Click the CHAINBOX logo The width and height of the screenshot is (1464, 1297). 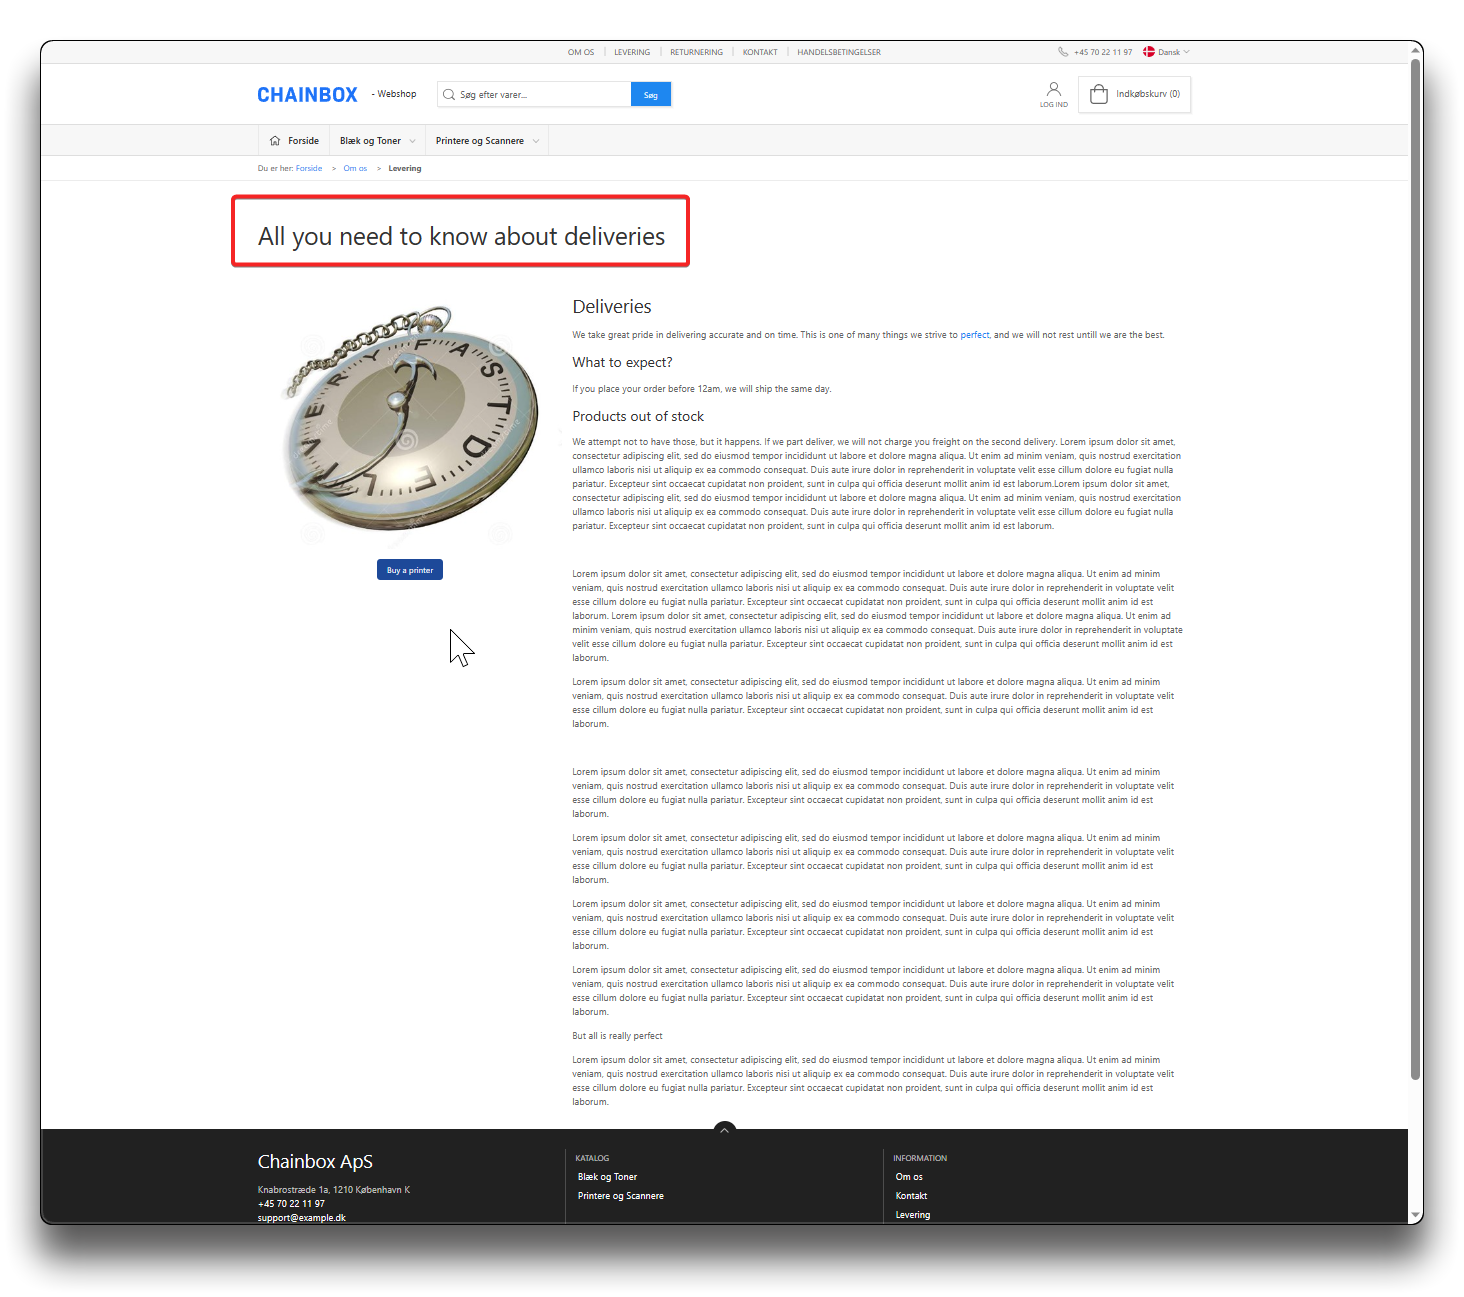(x=307, y=95)
